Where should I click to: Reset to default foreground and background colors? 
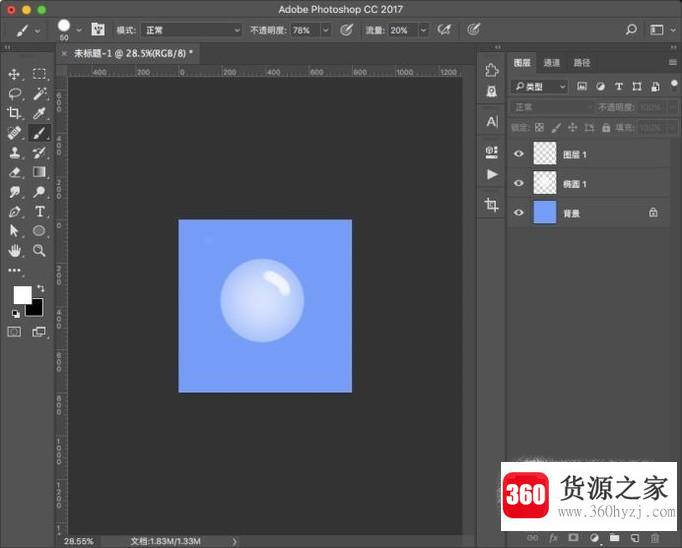pyautogui.click(x=16, y=314)
